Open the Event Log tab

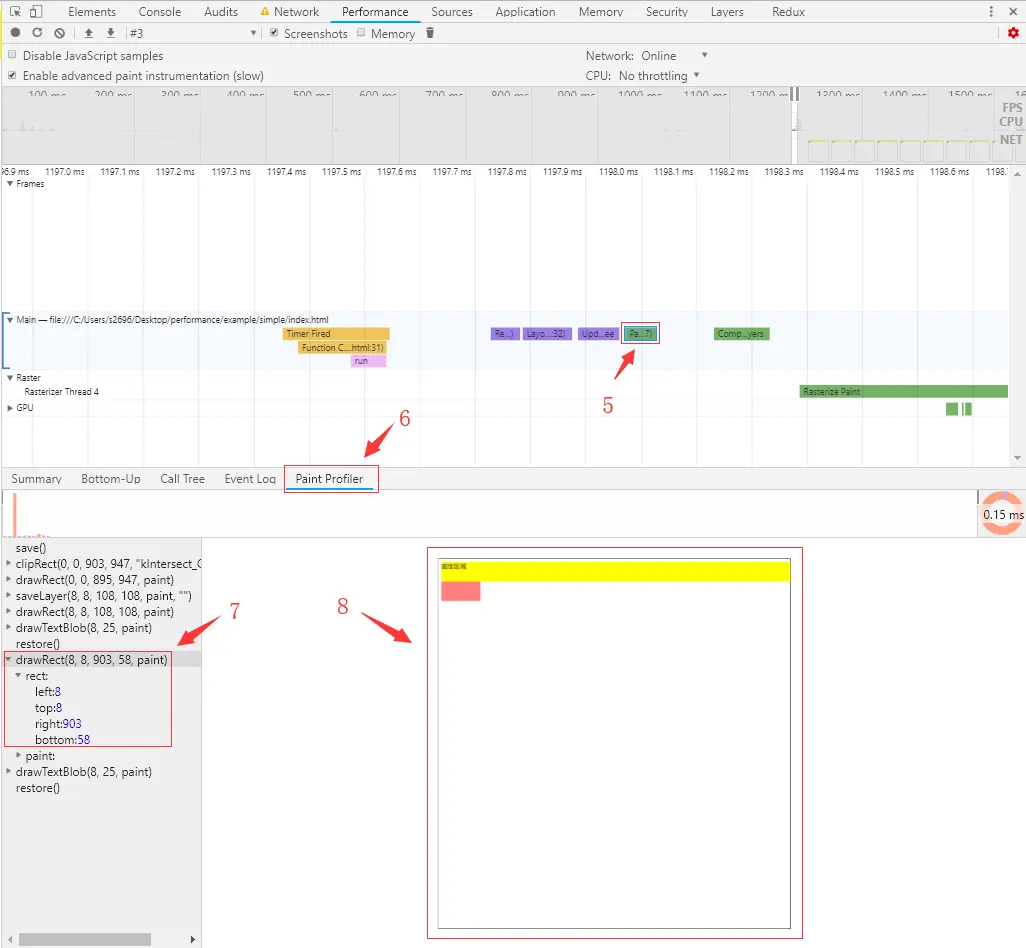tap(250, 479)
